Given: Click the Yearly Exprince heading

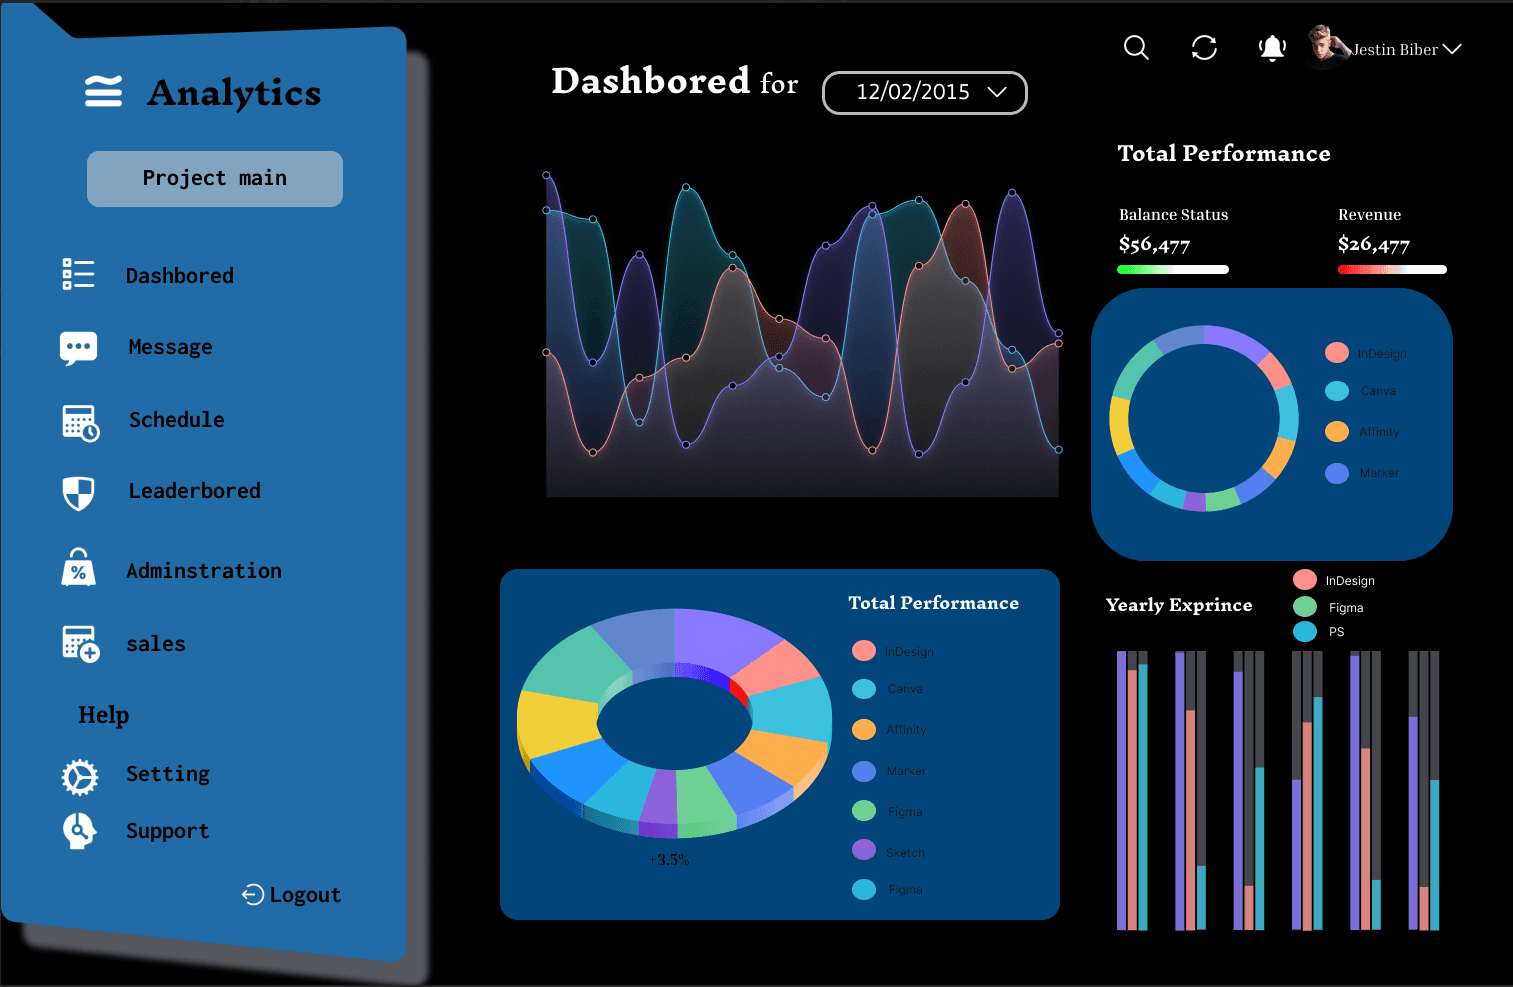Looking at the screenshot, I should pyautogui.click(x=1179, y=605).
